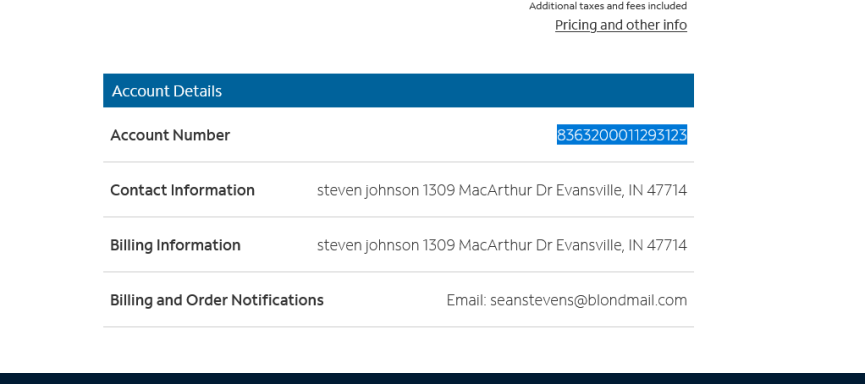Click the Email: prefix in notifications row

(466, 300)
